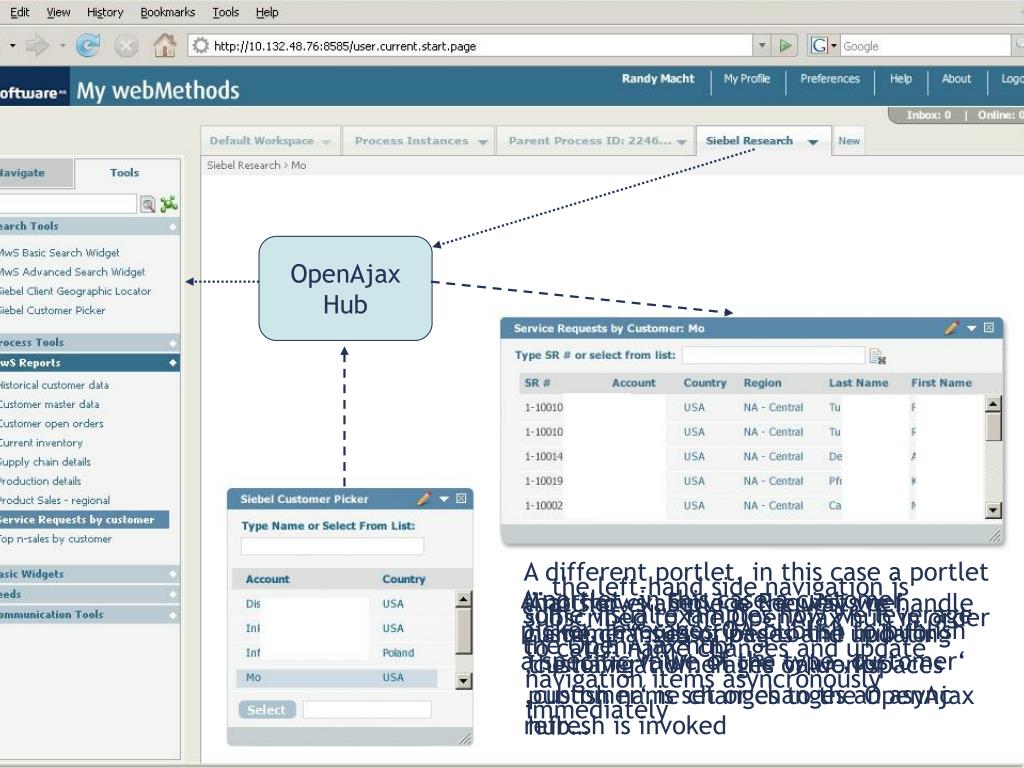Open MwS Advanced Search Widget
This screenshot has height=768, width=1024.
tap(72, 272)
